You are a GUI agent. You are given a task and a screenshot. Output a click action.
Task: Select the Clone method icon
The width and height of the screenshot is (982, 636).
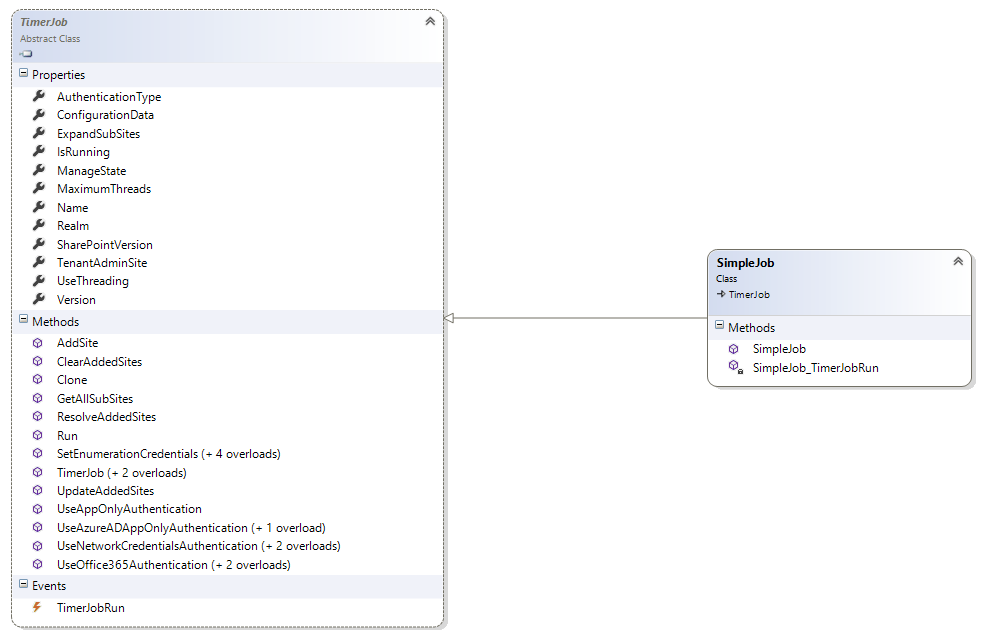(x=38, y=379)
